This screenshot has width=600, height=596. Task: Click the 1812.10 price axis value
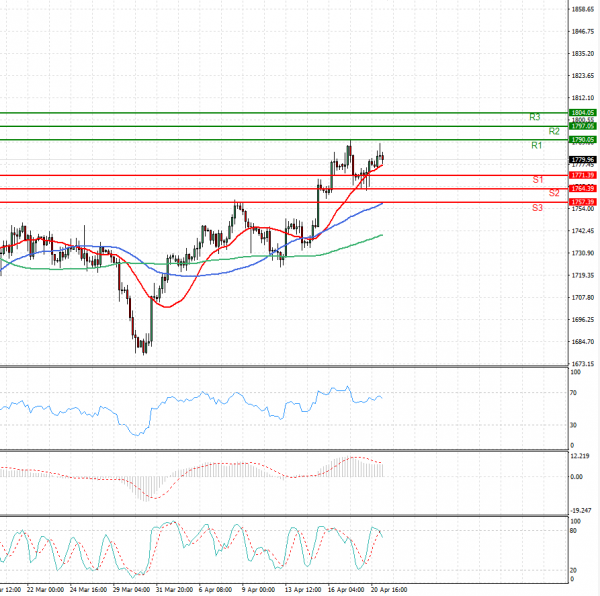point(583,98)
